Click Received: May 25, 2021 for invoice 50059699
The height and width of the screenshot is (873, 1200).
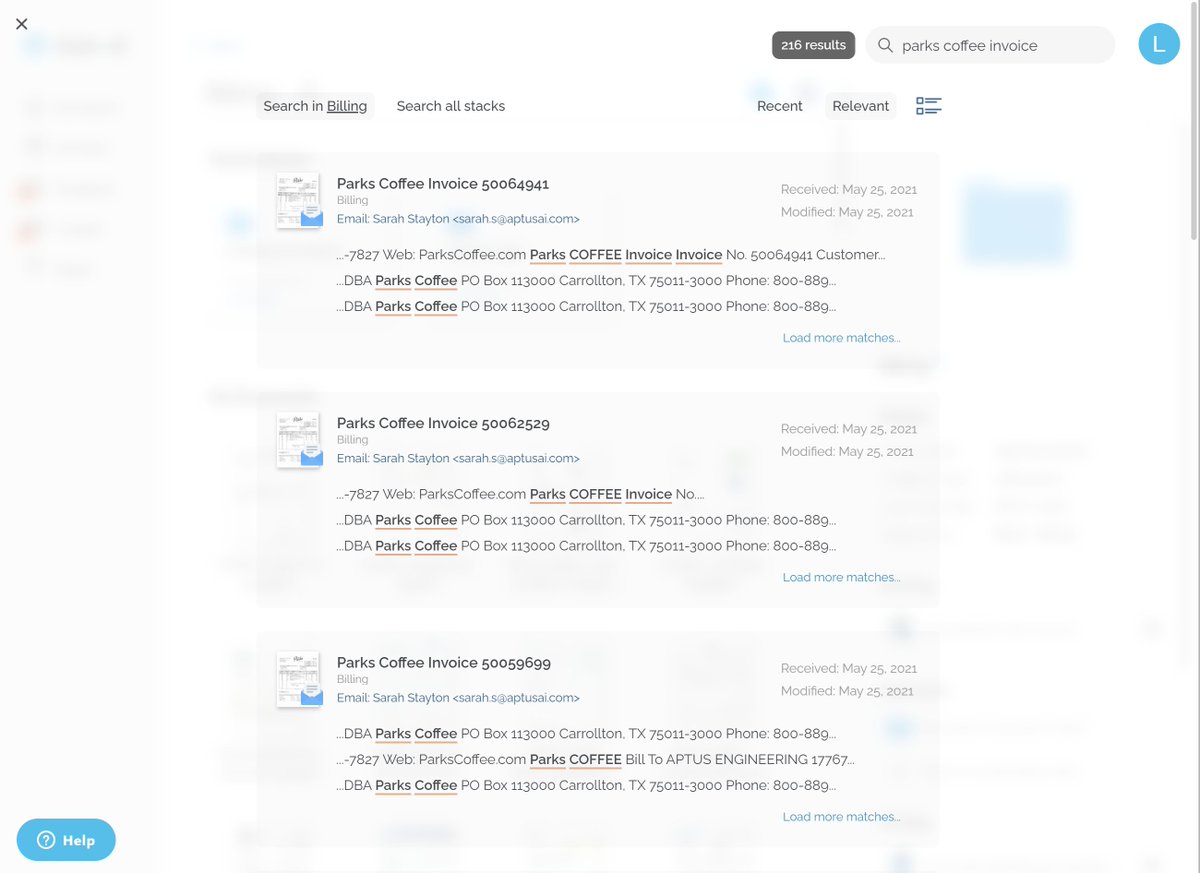click(849, 668)
